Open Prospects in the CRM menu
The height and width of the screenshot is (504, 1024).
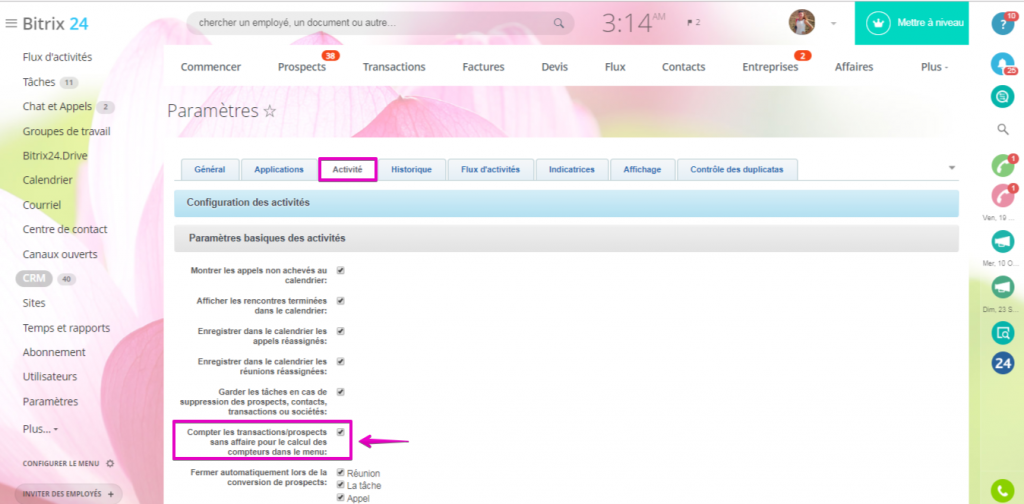[x=302, y=67]
